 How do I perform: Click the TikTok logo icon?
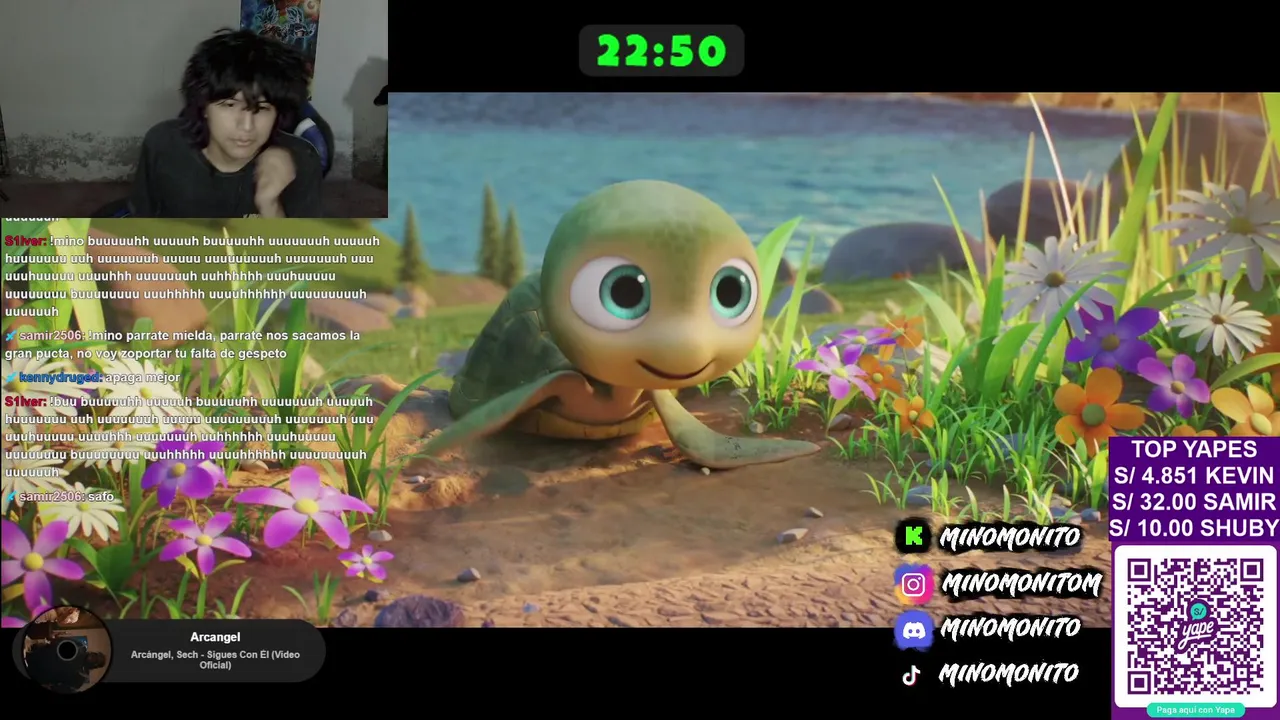(x=911, y=675)
